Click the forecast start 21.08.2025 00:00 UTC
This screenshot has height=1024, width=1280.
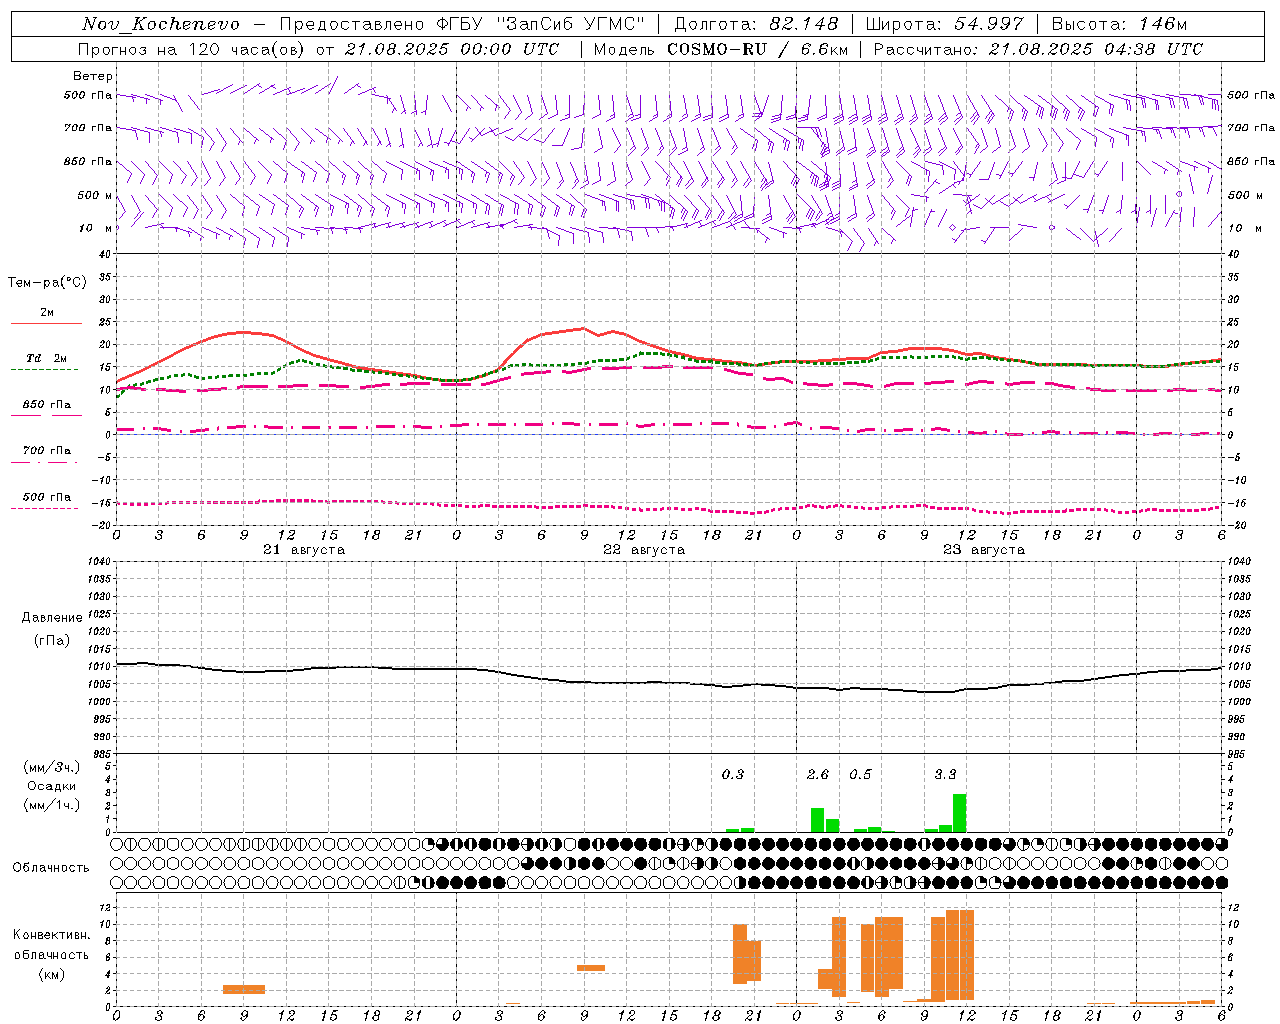[452, 49]
